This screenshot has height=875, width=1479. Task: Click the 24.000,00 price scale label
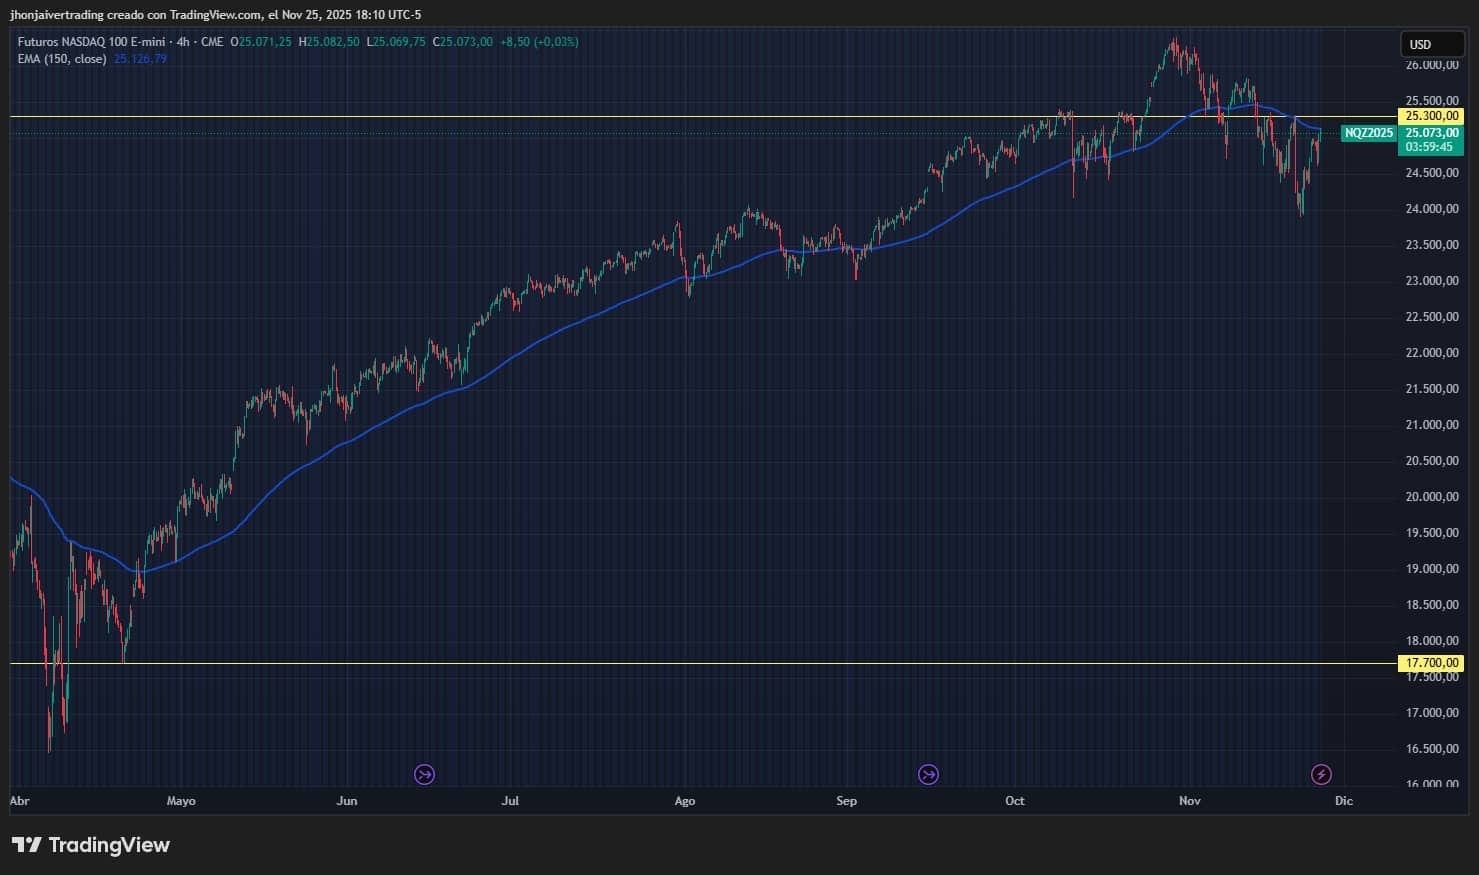[x=1432, y=209]
